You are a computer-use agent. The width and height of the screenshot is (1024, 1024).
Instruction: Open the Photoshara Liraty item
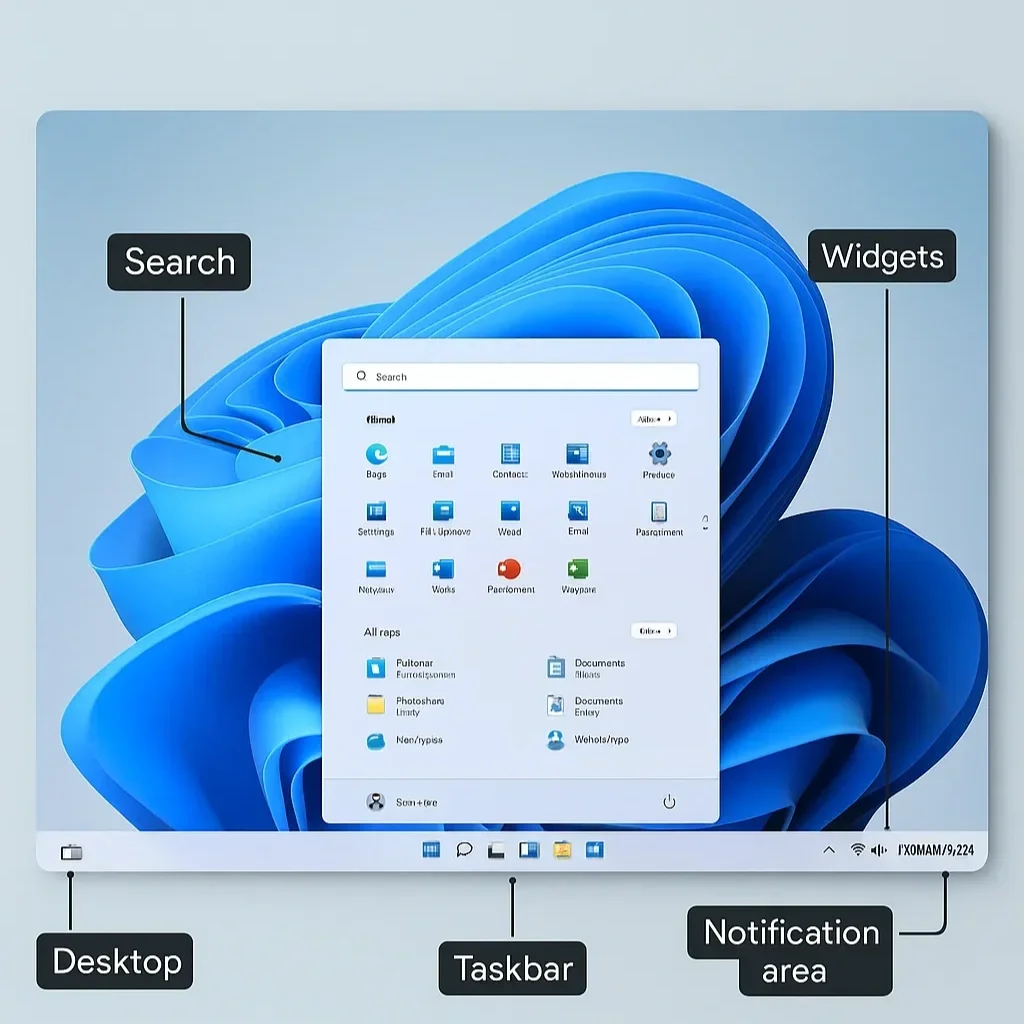[x=406, y=706]
